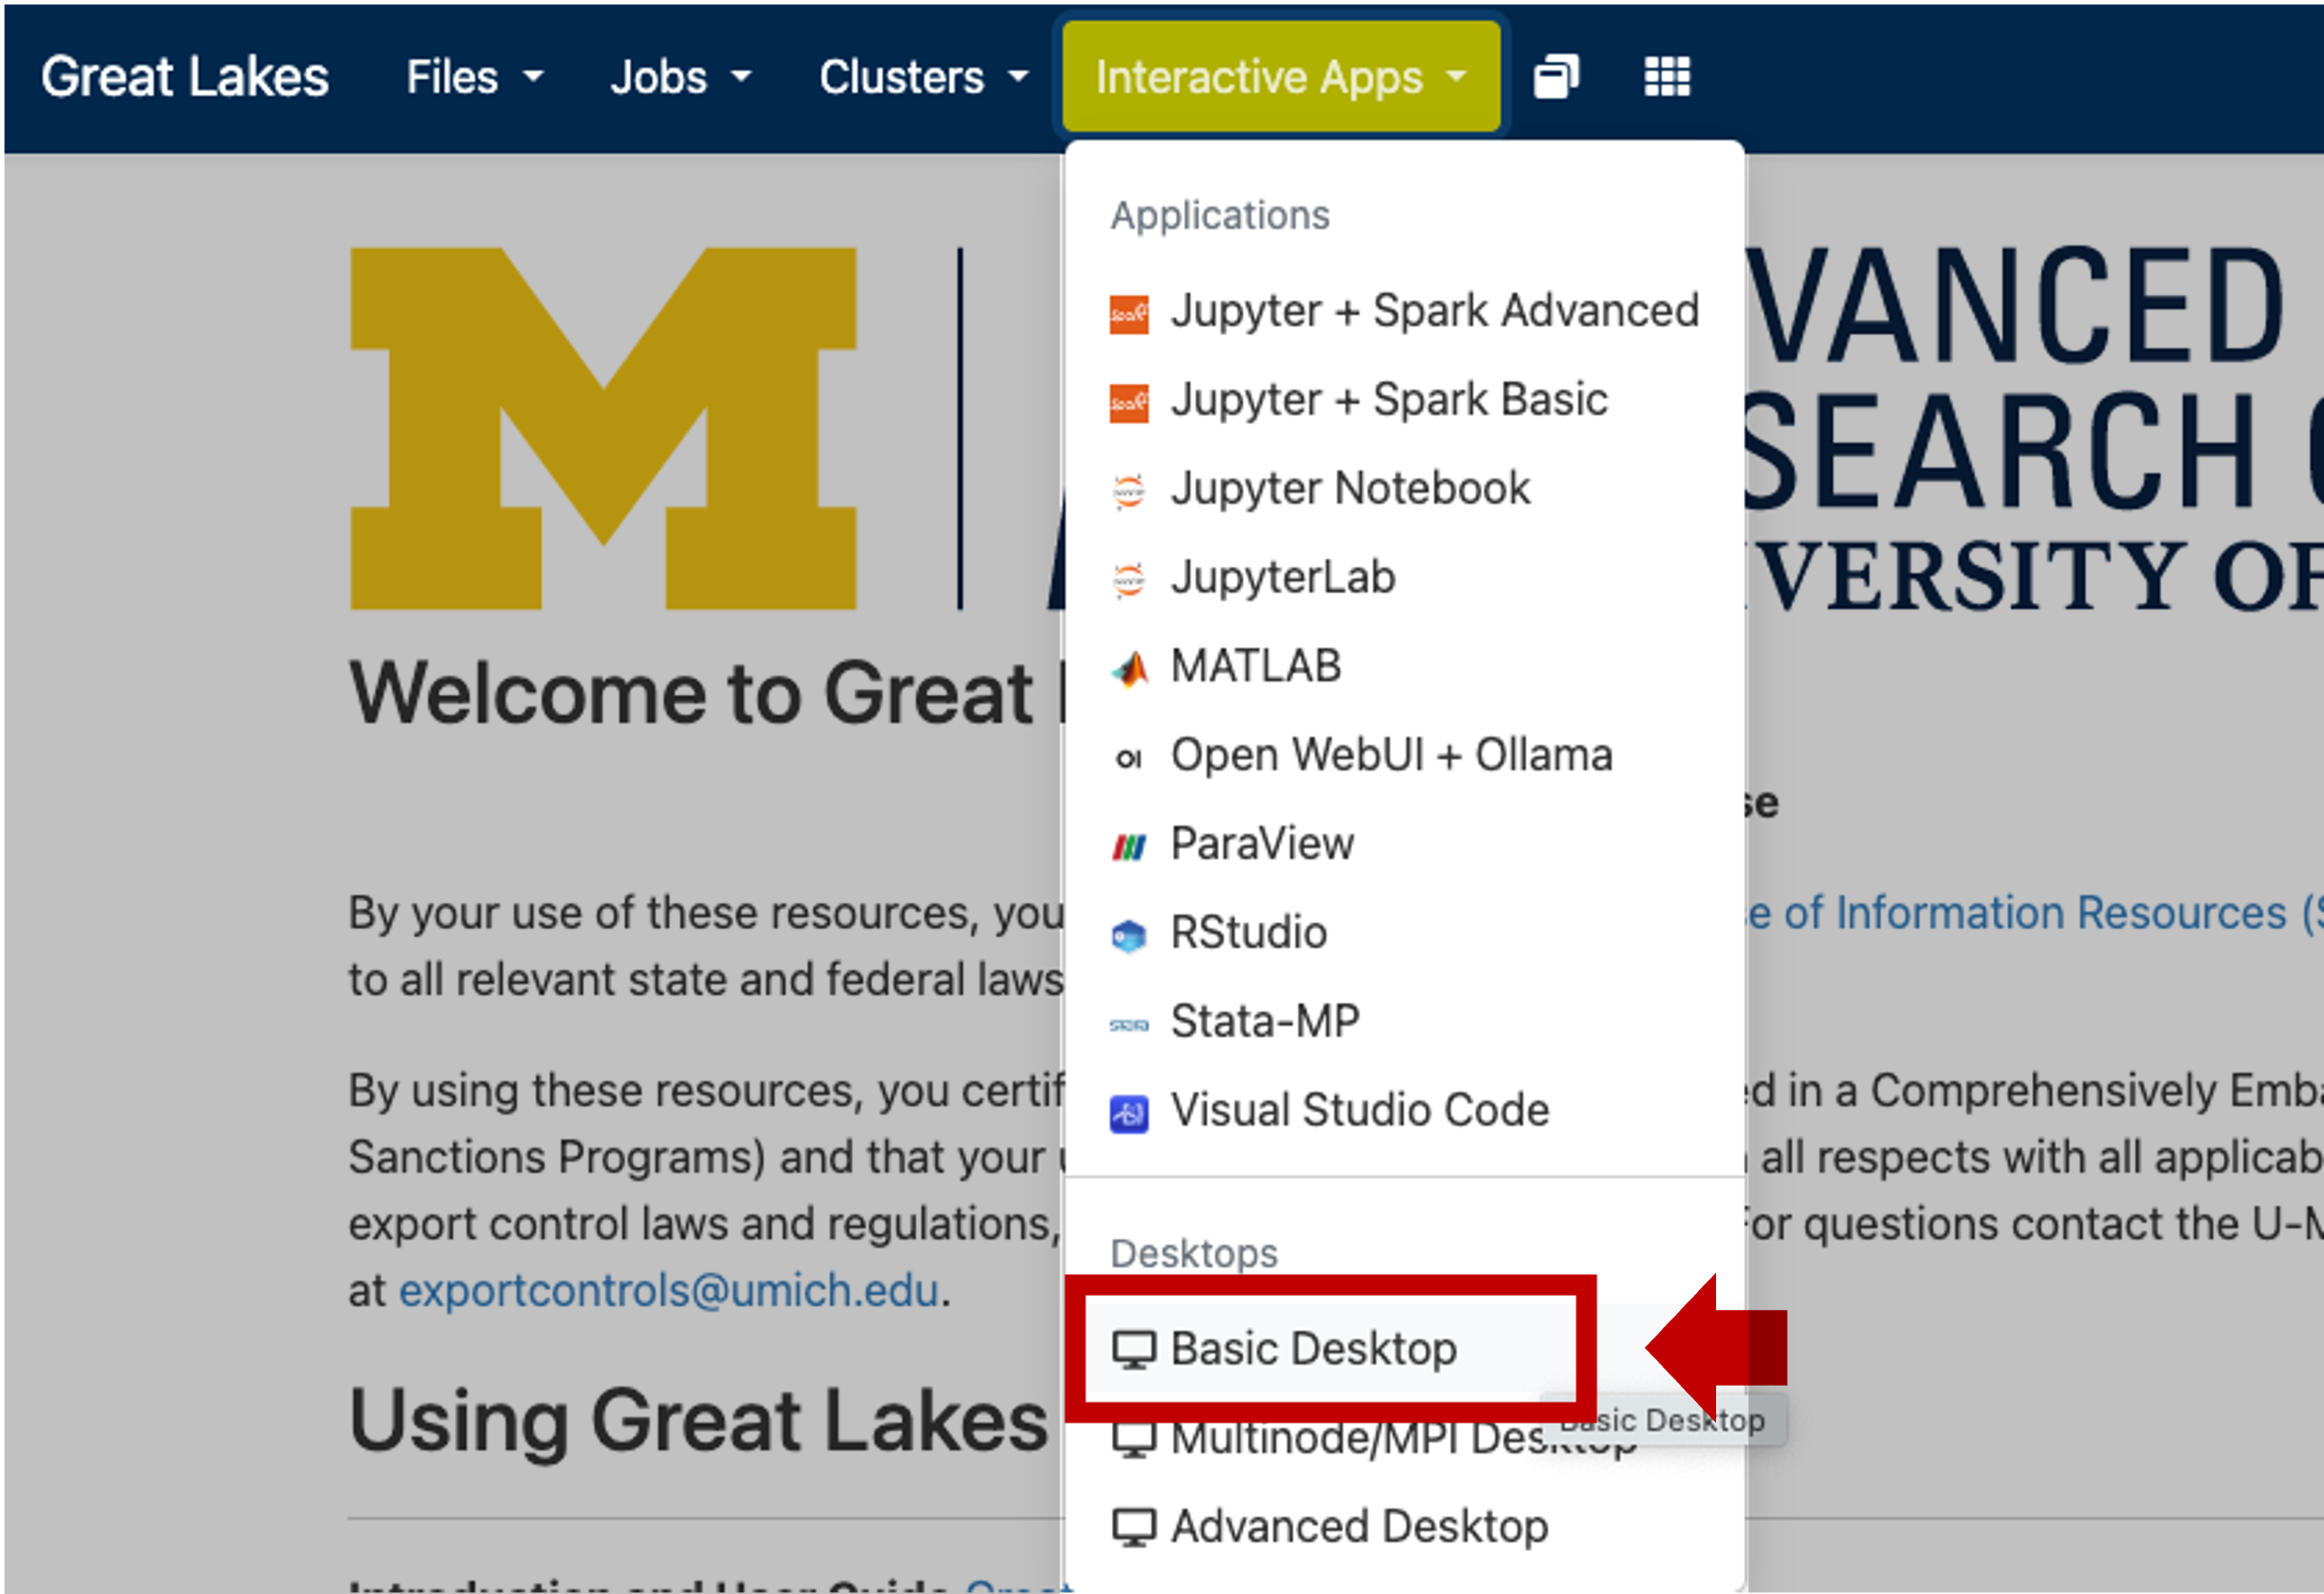Click the Great Lakes home title
The width and height of the screenshot is (2324, 1594).
click(x=184, y=77)
